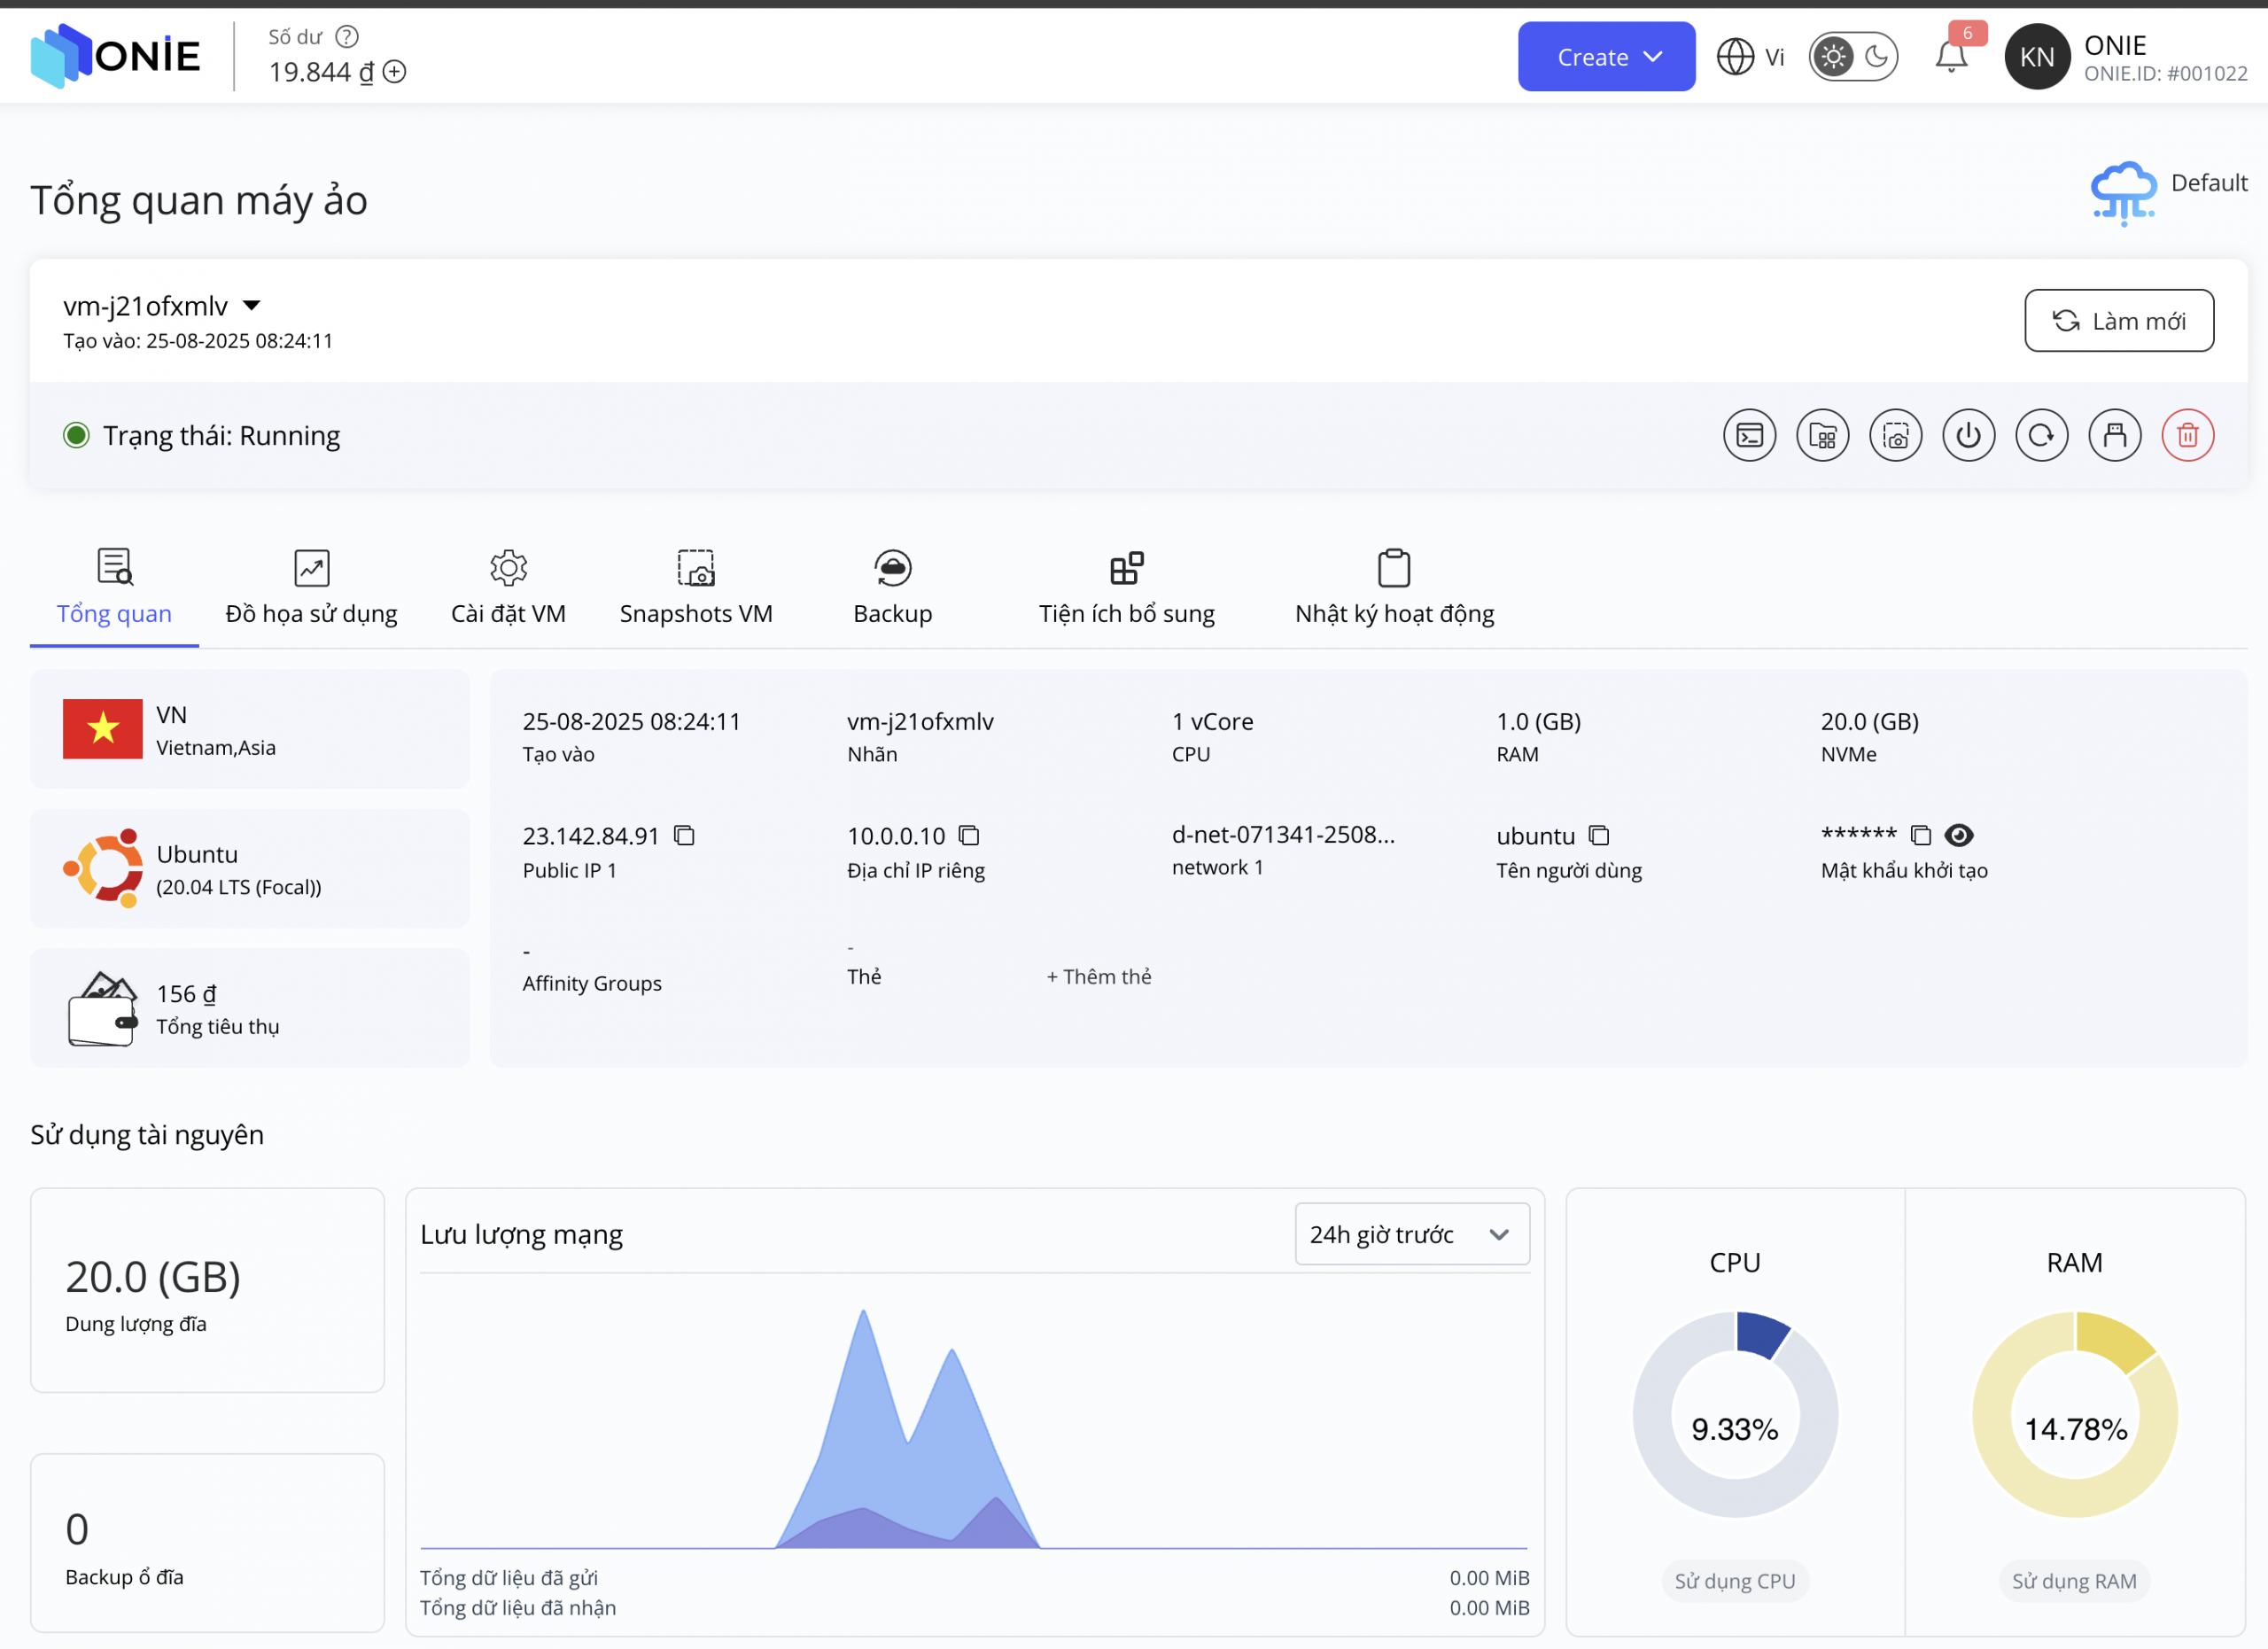Copy the username ubuntu

(x=1599, y=835)
